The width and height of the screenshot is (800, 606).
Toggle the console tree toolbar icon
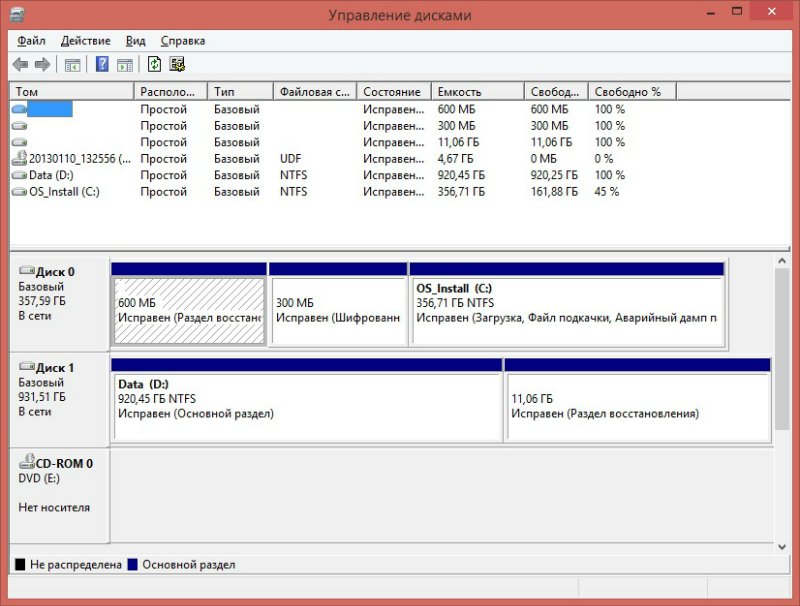tap(72, 65)
